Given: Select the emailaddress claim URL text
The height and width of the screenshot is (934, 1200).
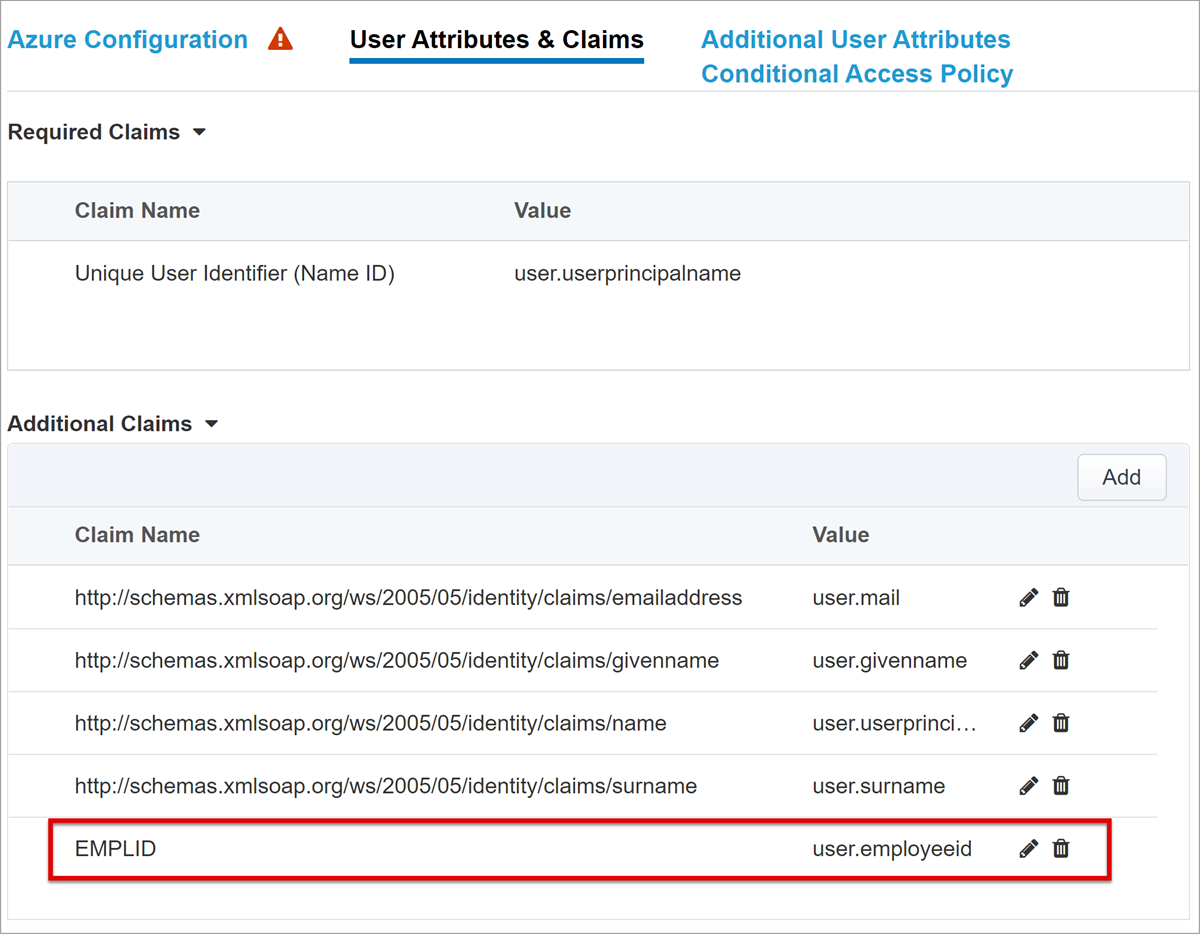Looking at the screenshot, I should (408, 598).
